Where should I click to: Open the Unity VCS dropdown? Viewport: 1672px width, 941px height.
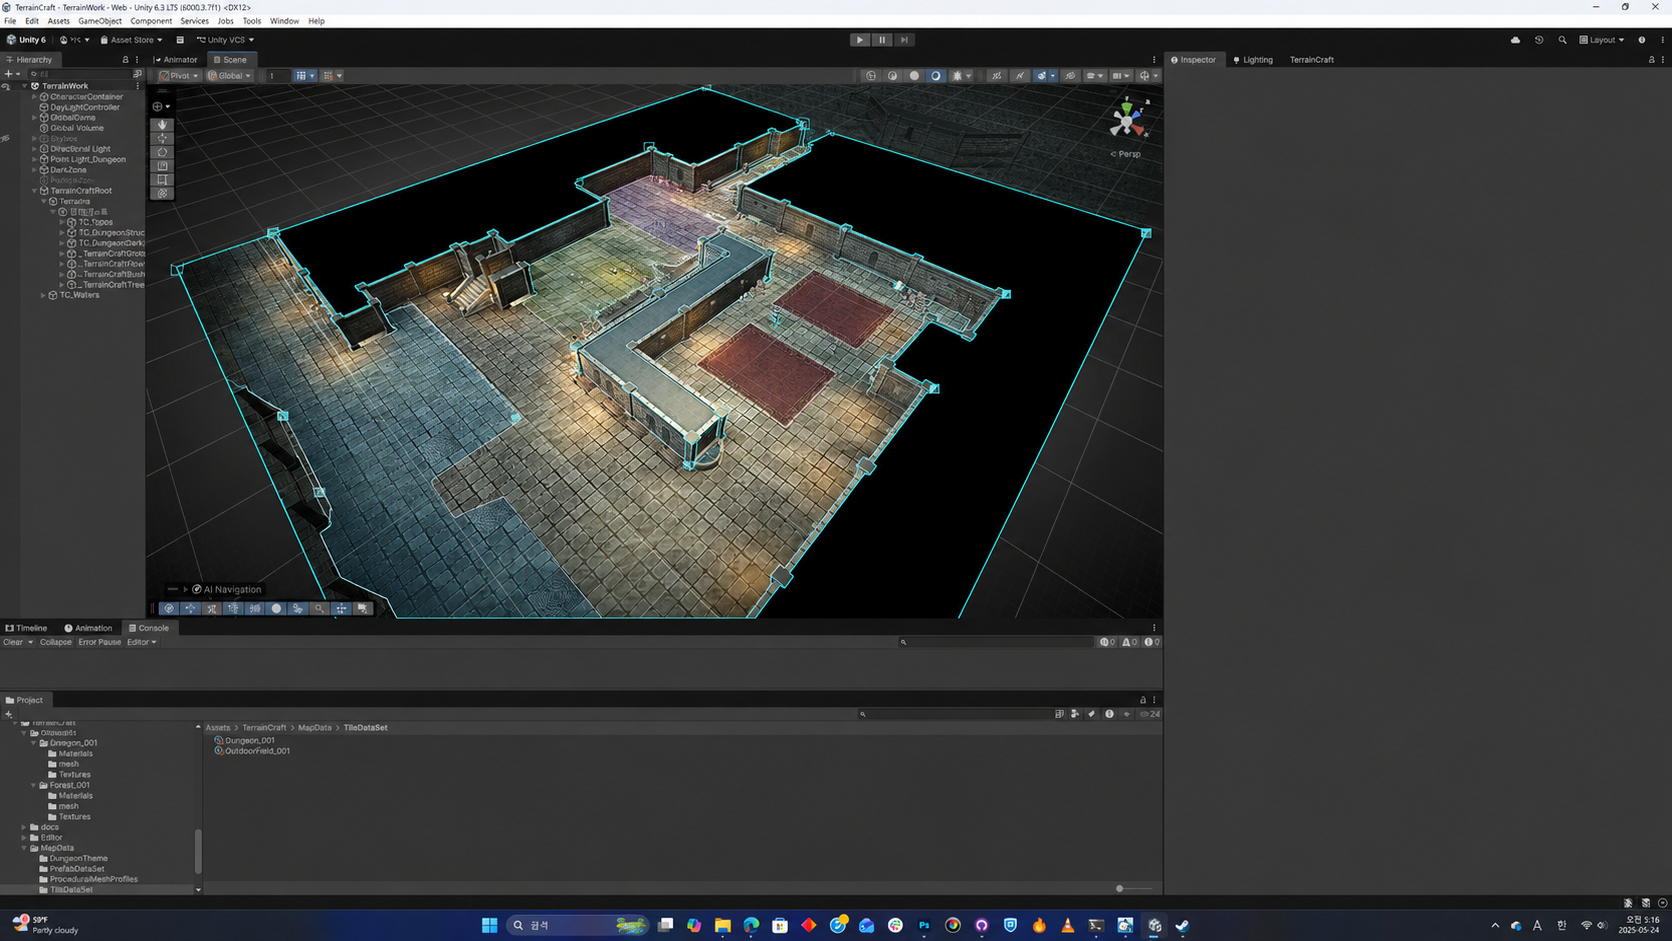[x=225, y=40]
